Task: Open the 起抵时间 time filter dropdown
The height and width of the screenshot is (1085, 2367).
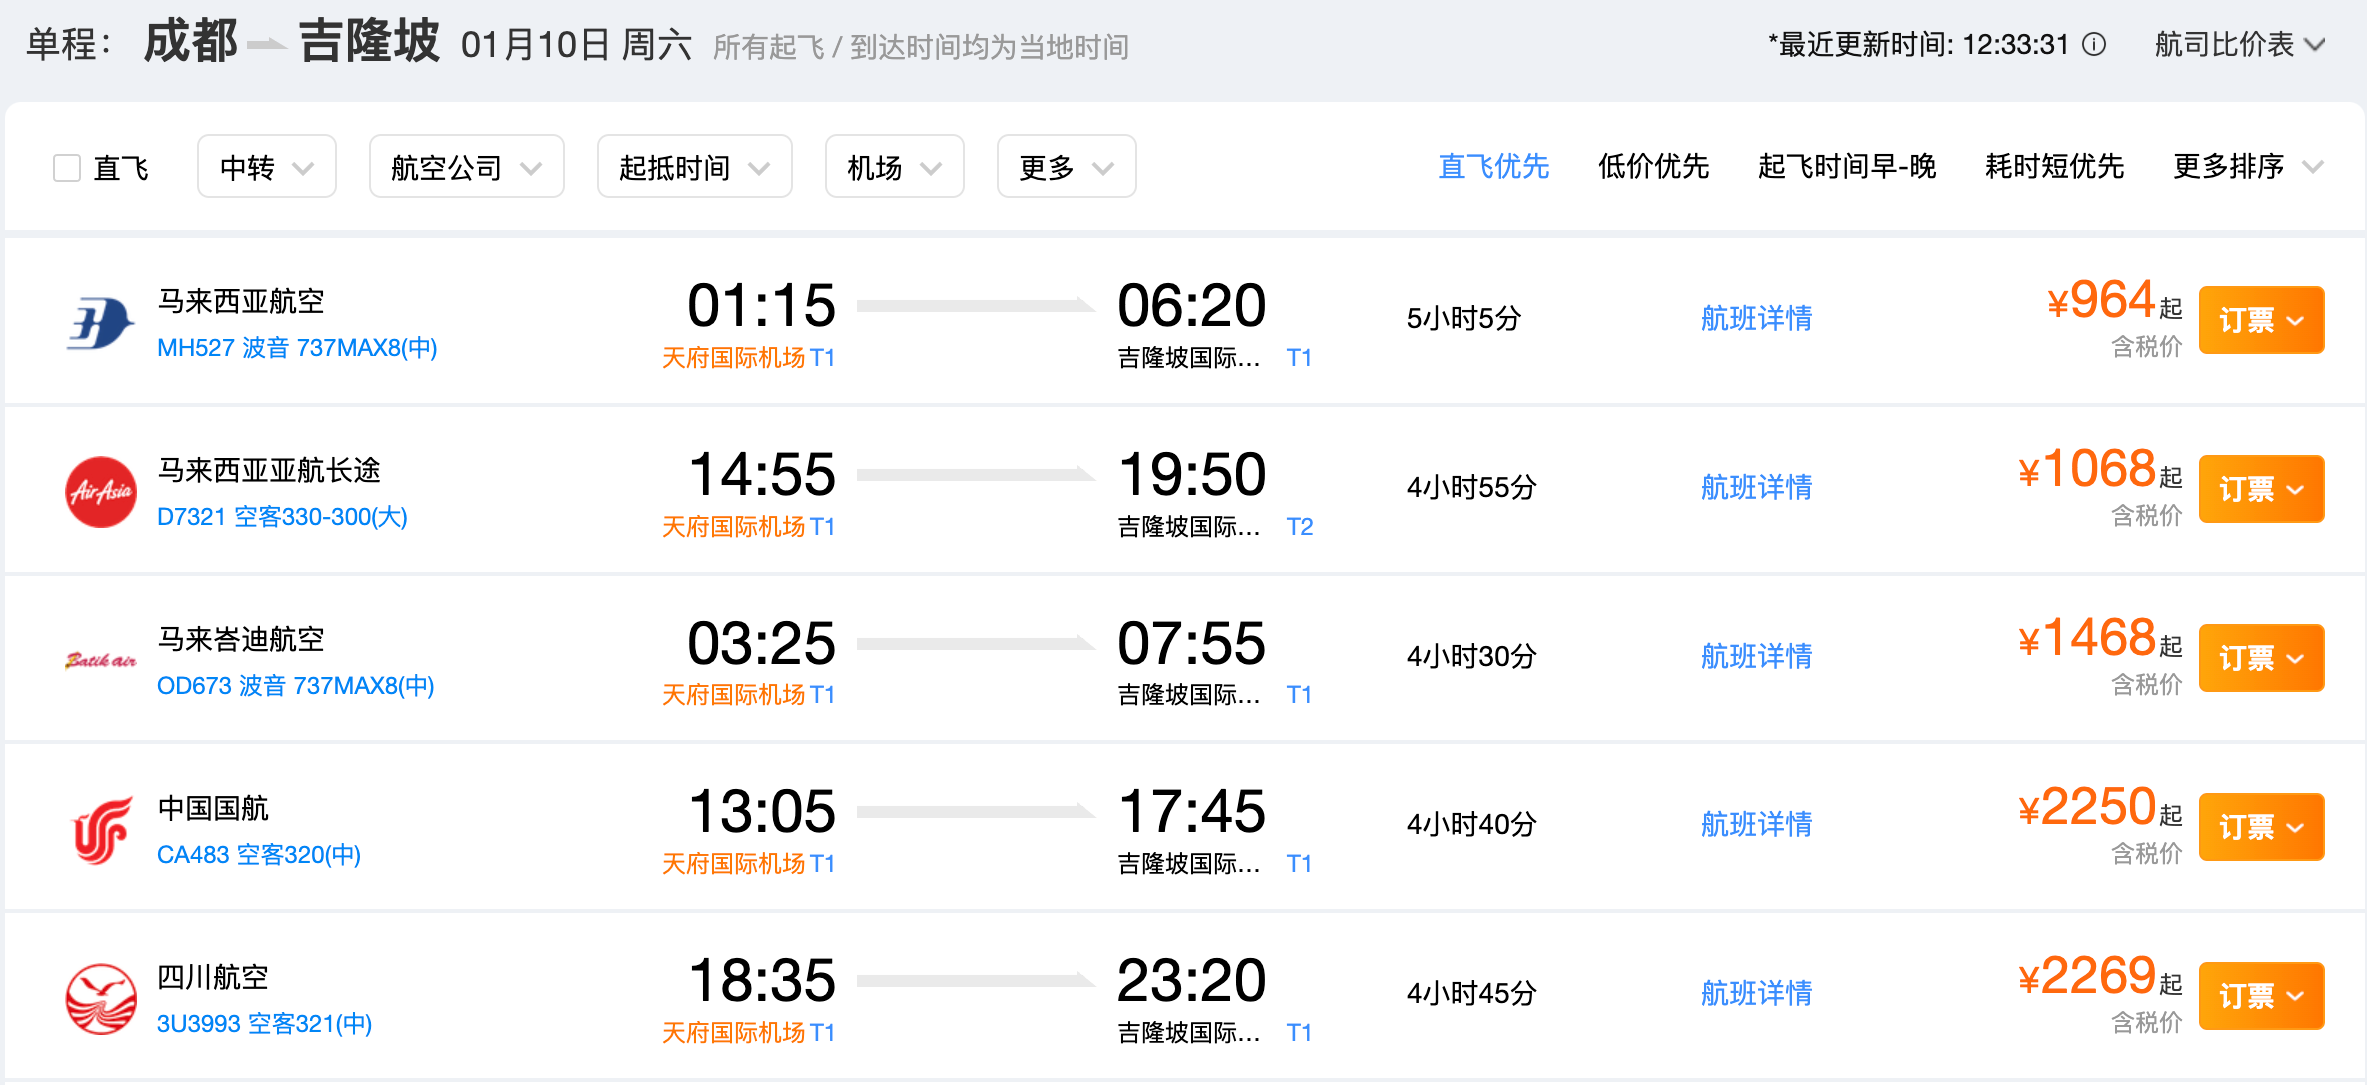Action: 694,167
